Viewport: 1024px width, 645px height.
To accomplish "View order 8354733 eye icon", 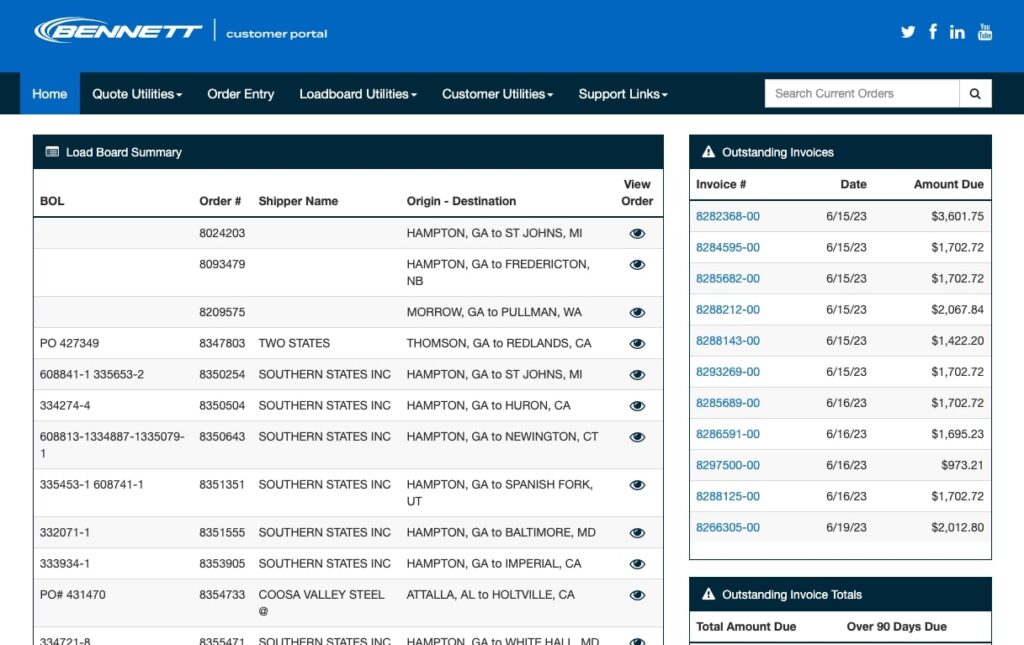I will click(x=637, y=595).
